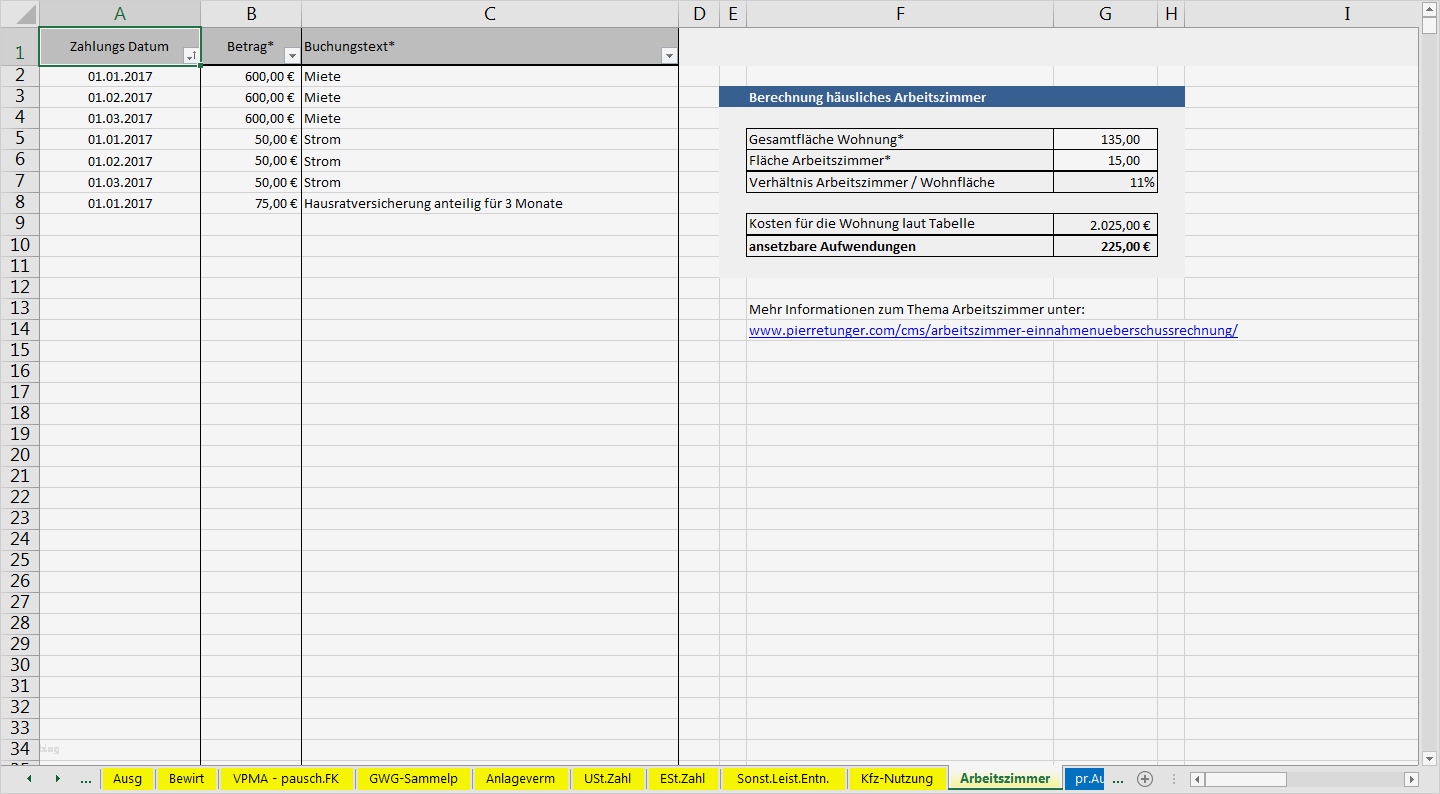1440x794 pixels.
Task: Select row header 8 for the Hausratversicherung entry
Action: click(x=18, y=203)
